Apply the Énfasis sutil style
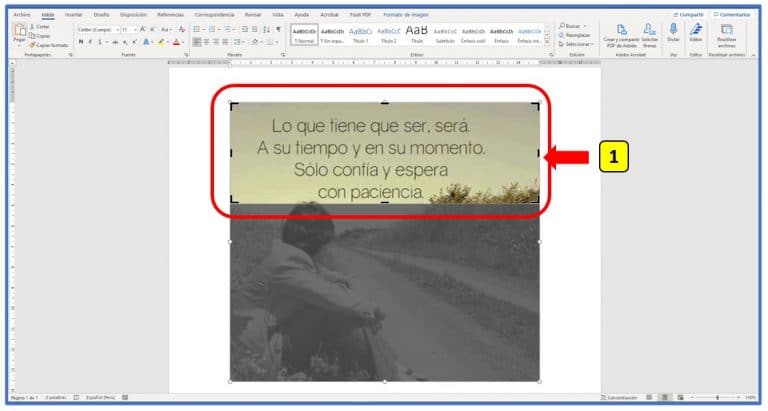 click(473, 35)
